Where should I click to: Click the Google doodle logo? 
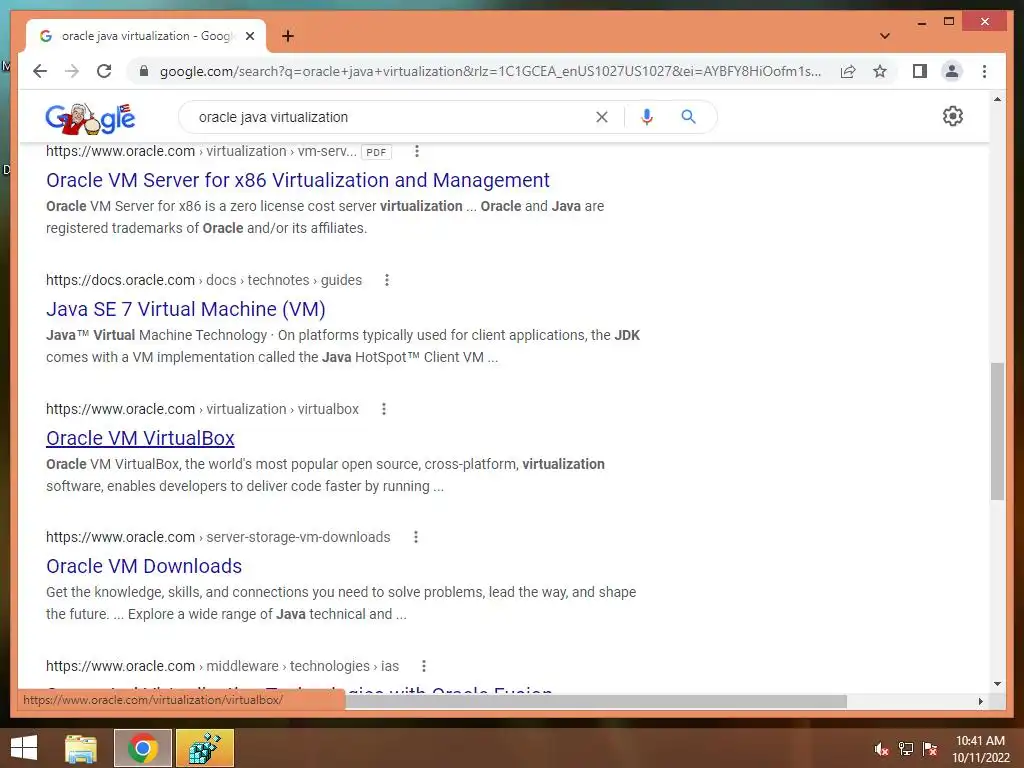pyautogui.click(x=90, y=118)
